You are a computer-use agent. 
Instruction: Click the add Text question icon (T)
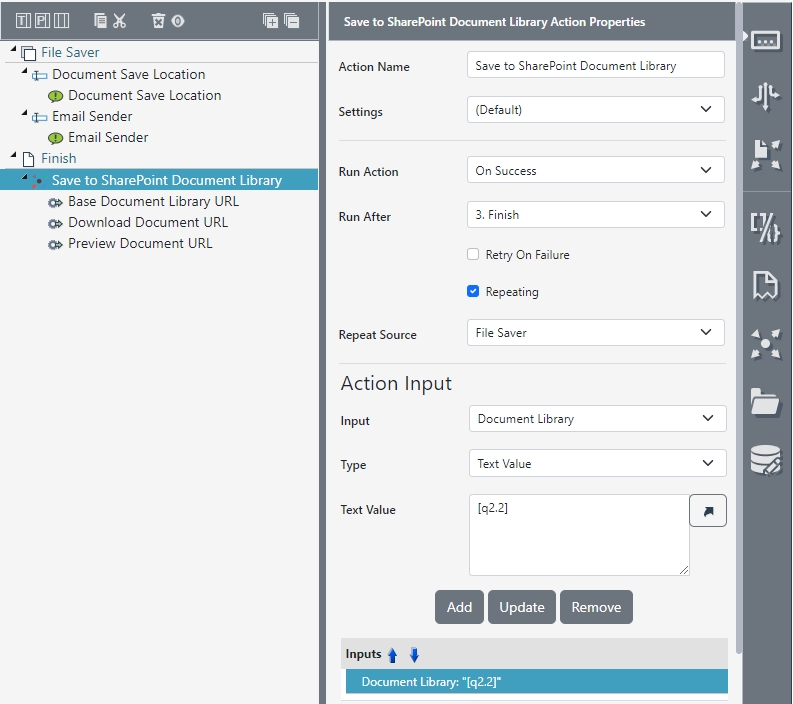coord(23,21)
